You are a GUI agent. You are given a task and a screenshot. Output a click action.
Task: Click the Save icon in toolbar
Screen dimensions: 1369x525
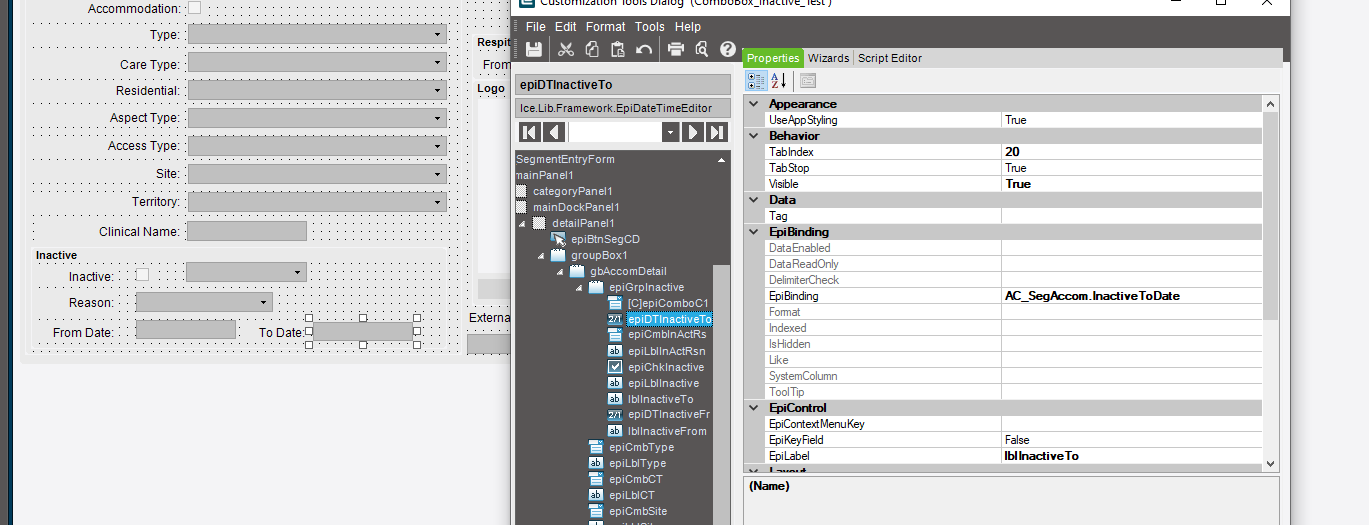tap(534, 49)
